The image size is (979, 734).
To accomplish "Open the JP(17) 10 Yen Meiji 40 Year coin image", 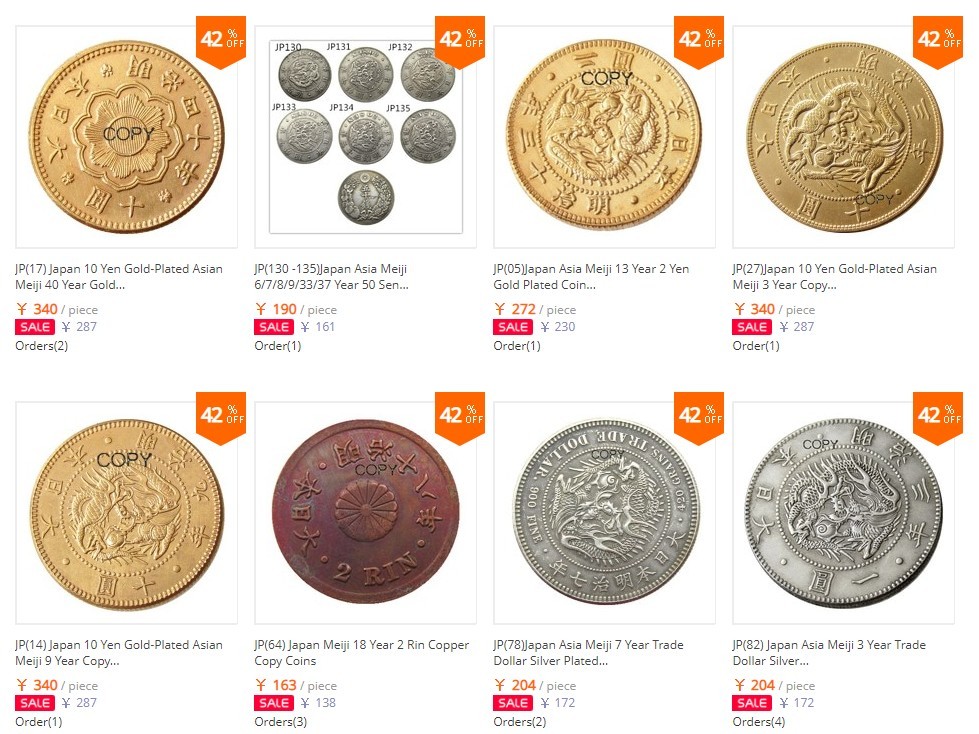I will click(x=127, y=137).
